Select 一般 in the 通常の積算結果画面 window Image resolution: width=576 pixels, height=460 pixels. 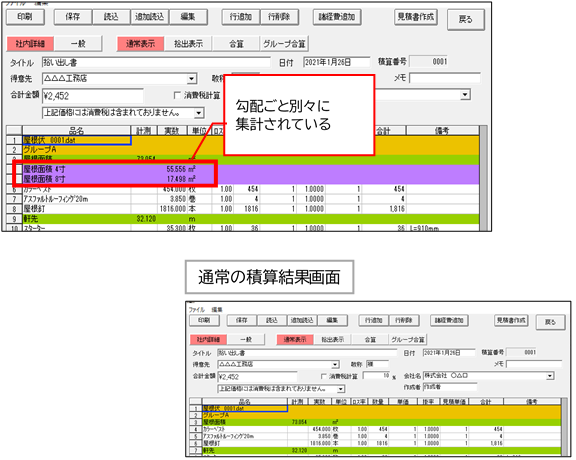(246, 339)
